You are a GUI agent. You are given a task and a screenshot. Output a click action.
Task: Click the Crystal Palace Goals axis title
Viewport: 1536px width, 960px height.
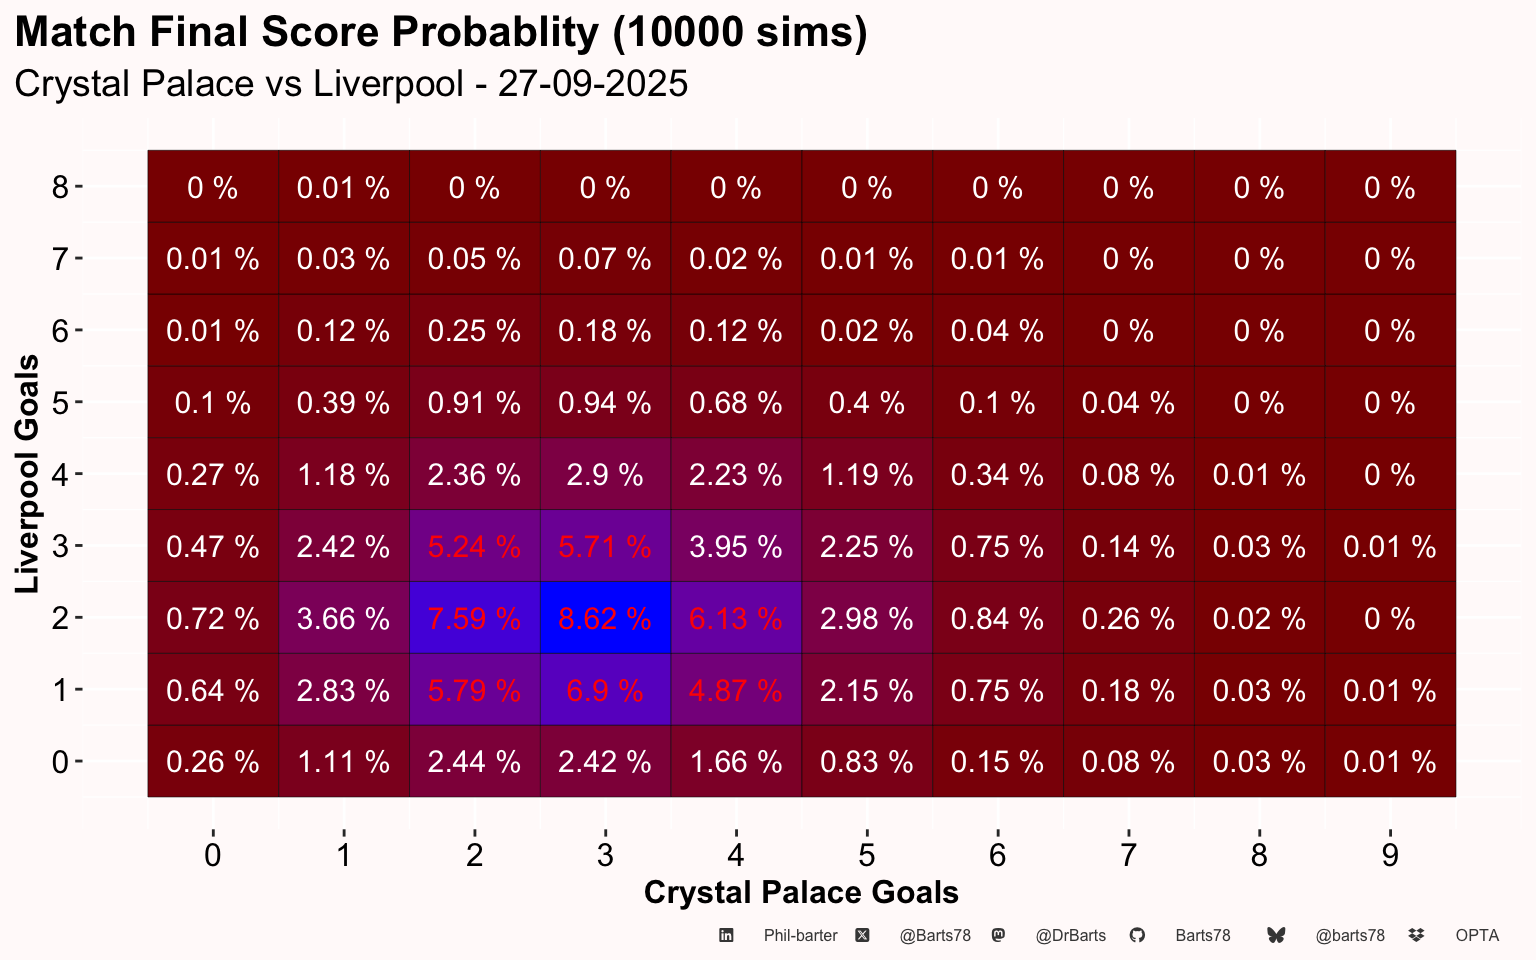click(x=801, y=892)
